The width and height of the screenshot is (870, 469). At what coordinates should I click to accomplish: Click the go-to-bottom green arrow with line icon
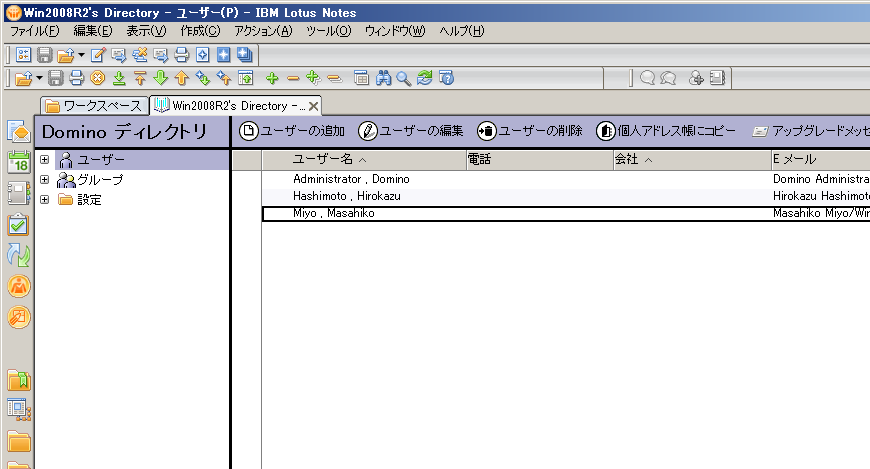pyautogui.click(x=119, y=78)
